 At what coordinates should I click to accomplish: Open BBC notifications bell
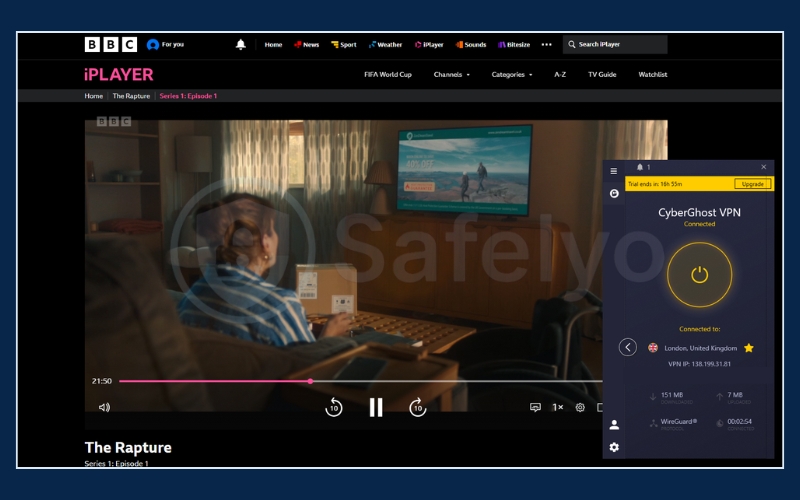coord(241,44)
